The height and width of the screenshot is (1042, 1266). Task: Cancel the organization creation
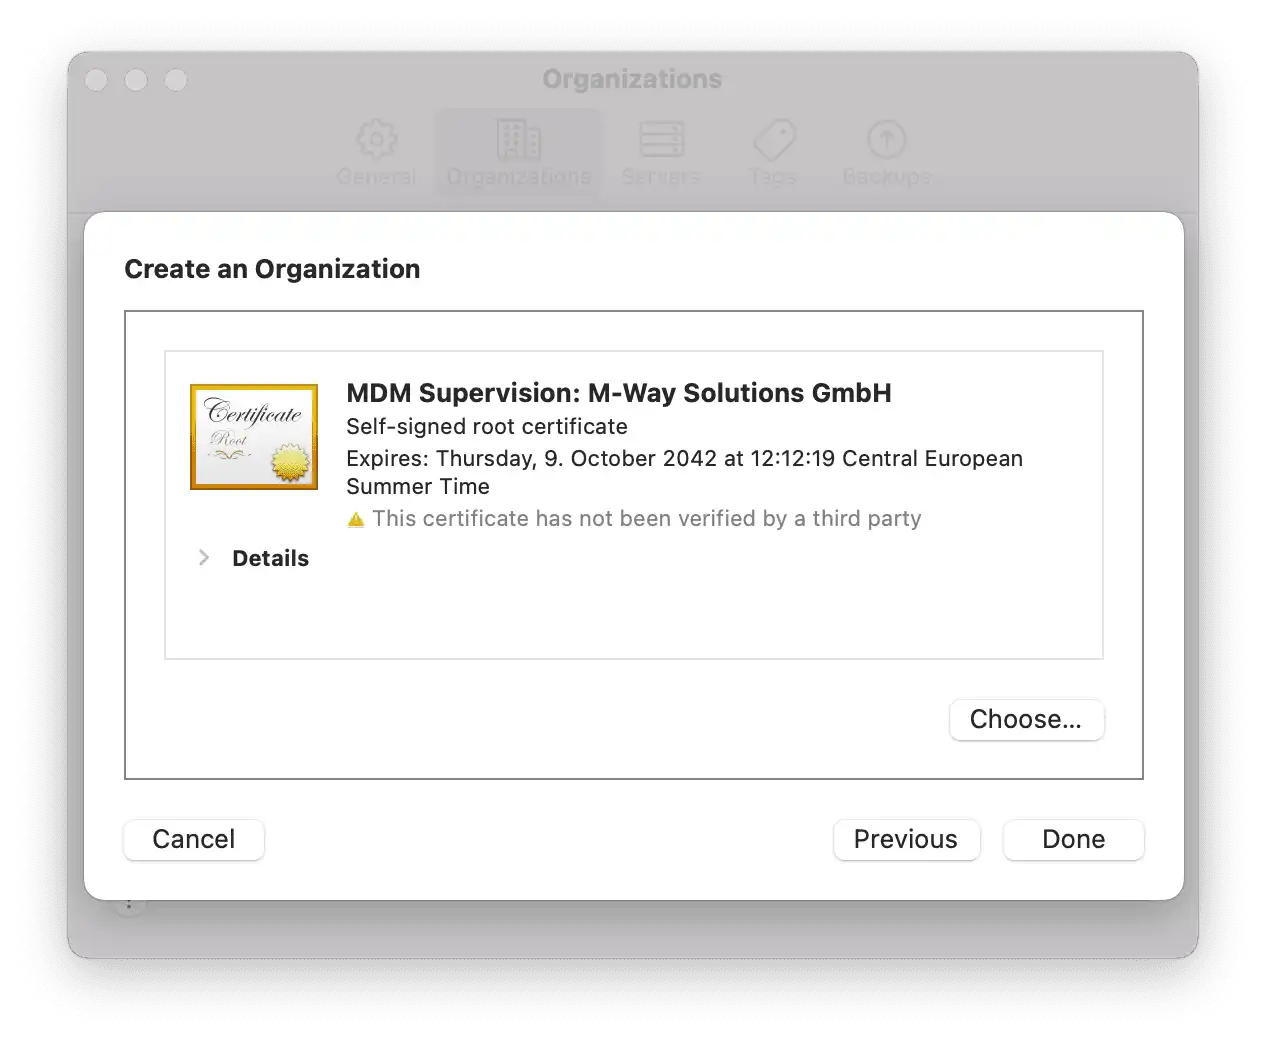(x=194, y=839)
